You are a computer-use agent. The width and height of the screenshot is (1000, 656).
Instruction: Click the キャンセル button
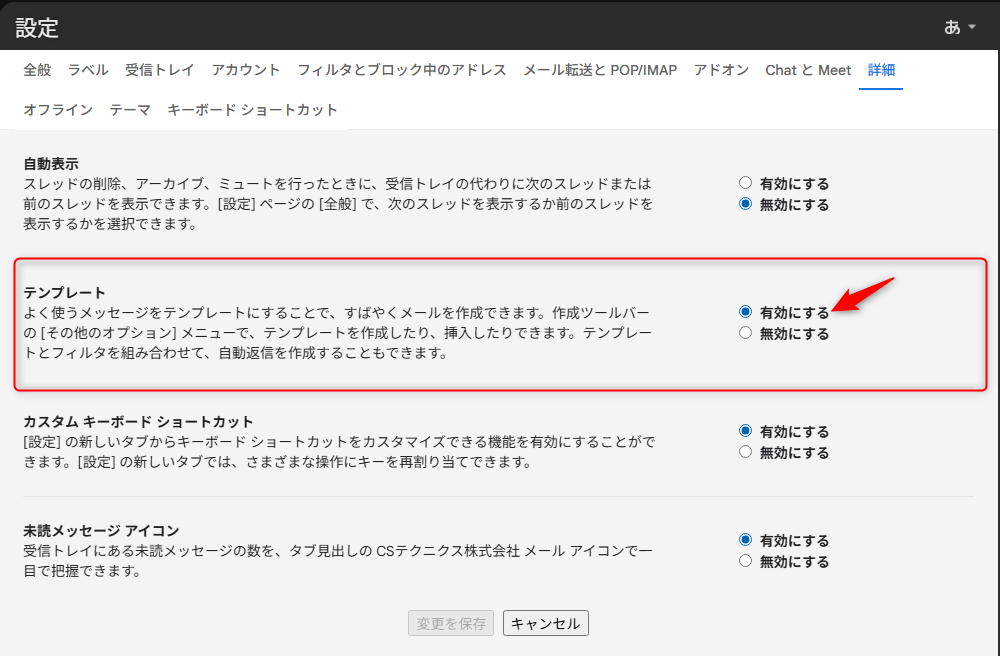[545, 623]
